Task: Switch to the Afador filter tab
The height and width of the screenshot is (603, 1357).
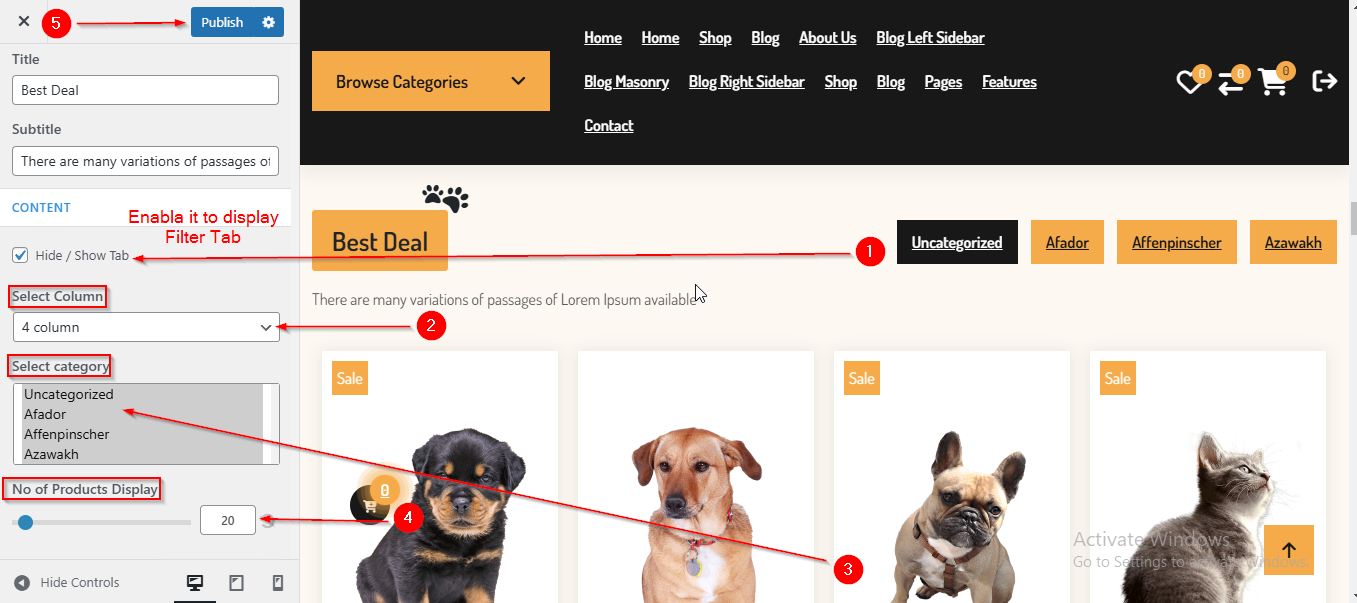Action: (1067, 242)
